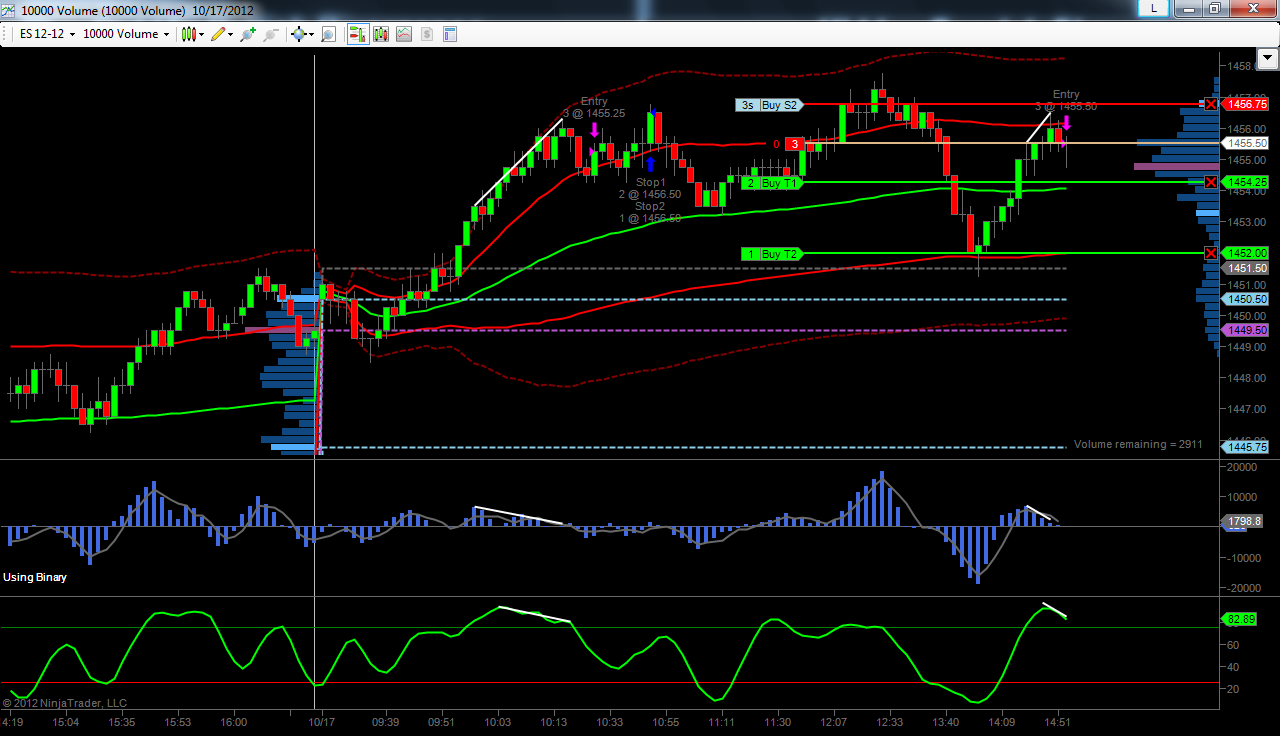Select the 1 Buy T2 target order label

point(772,254)
